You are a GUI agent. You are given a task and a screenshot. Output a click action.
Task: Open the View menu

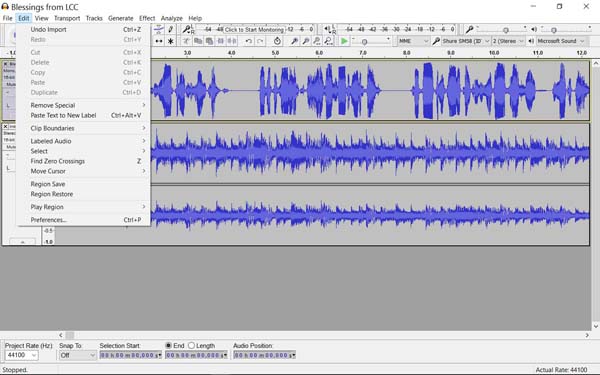[x=41, y=18]
